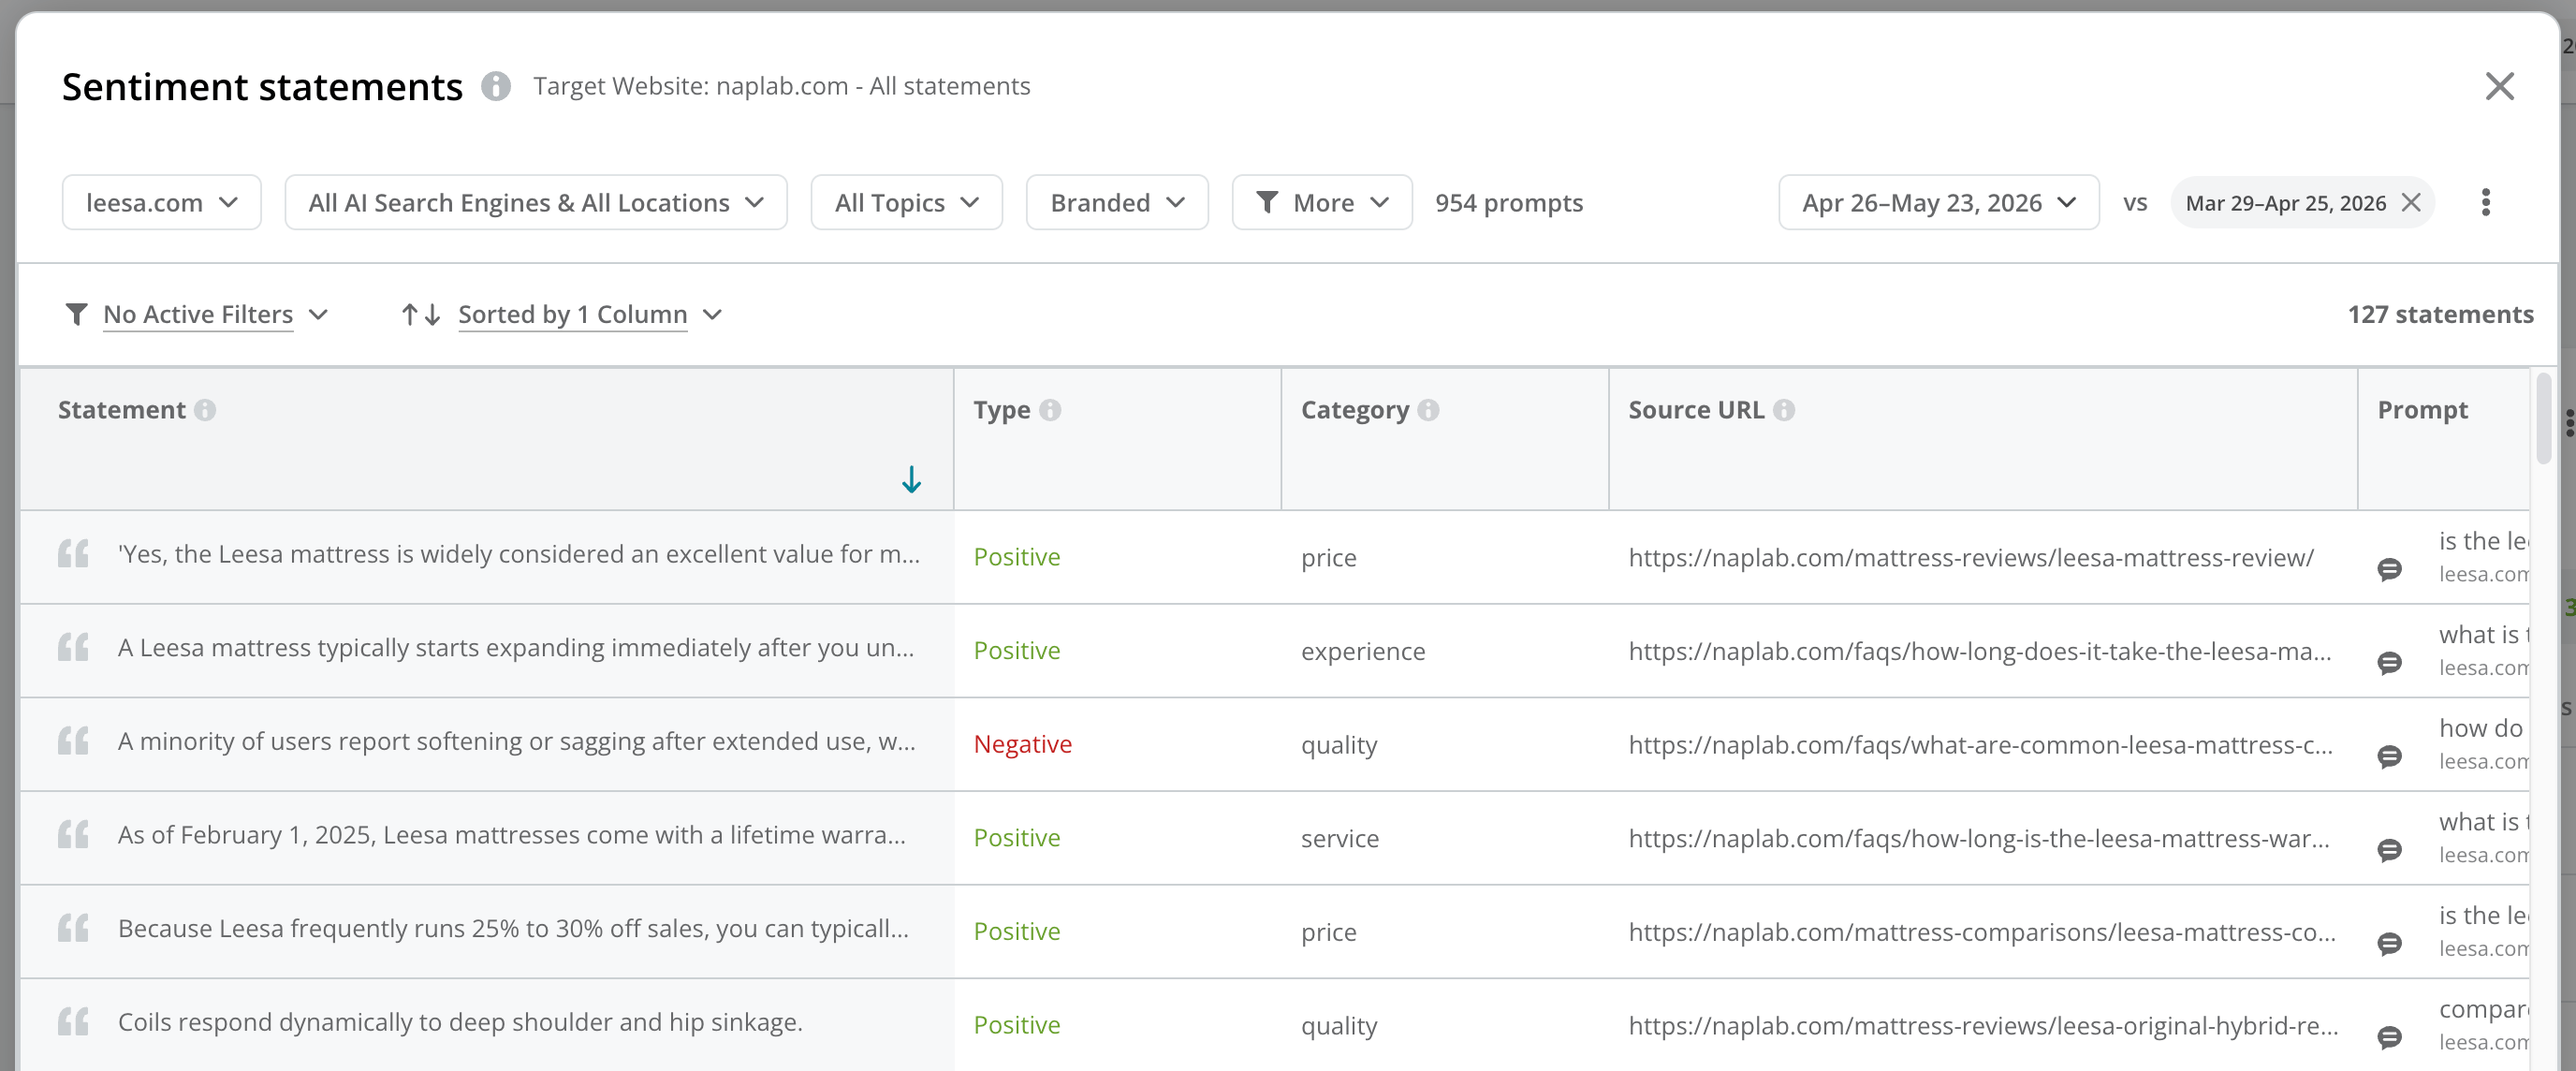
Task: Click the Type column info icon
Action: pos(1050,410)
